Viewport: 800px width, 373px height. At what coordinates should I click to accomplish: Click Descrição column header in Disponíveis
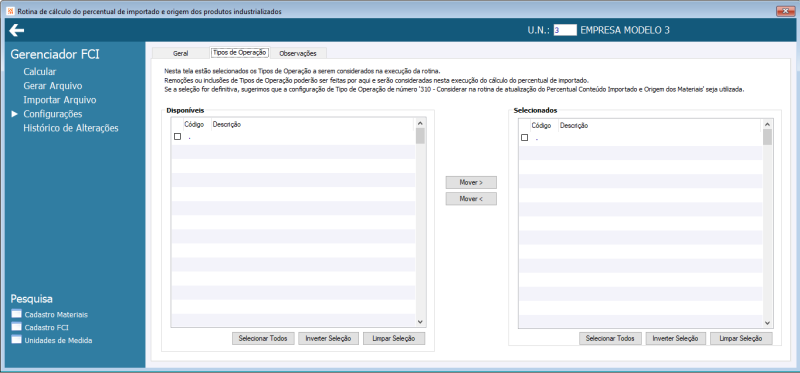point(227,125)
